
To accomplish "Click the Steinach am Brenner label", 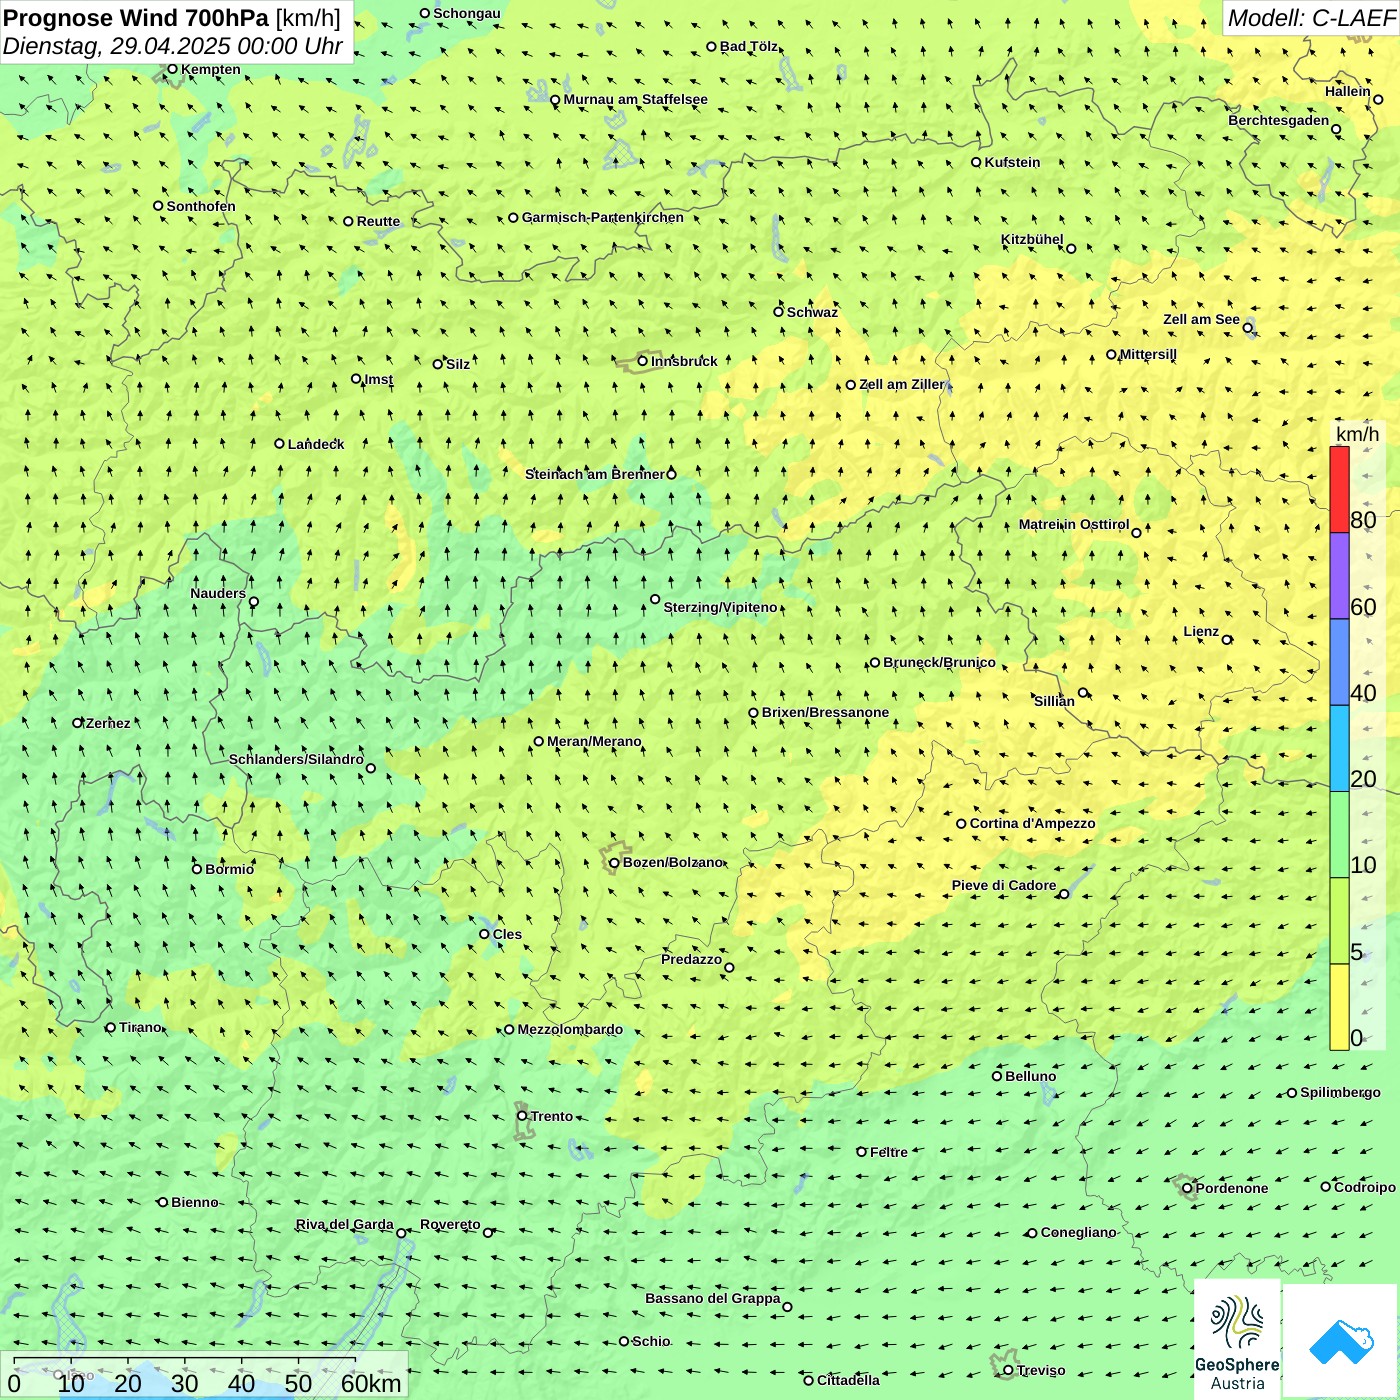I will pyautogui.click(x=595, y=474).
